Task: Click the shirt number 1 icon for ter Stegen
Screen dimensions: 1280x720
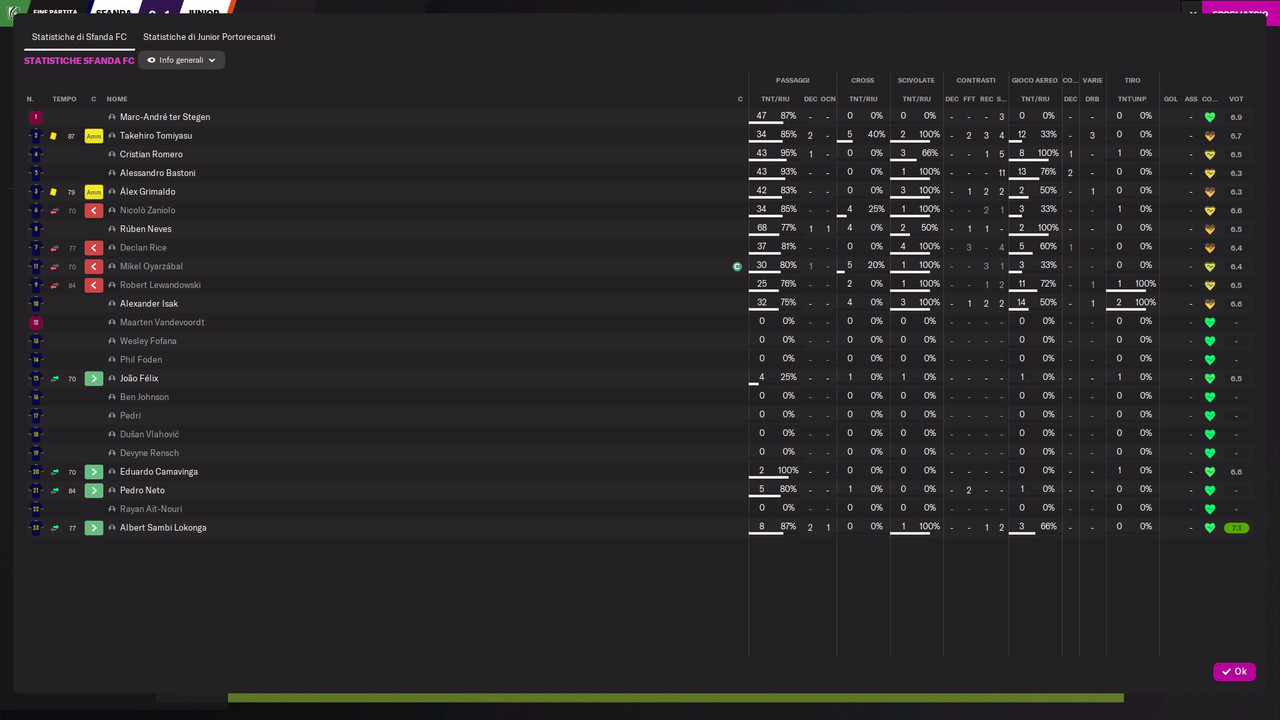Action: (36, 117)
